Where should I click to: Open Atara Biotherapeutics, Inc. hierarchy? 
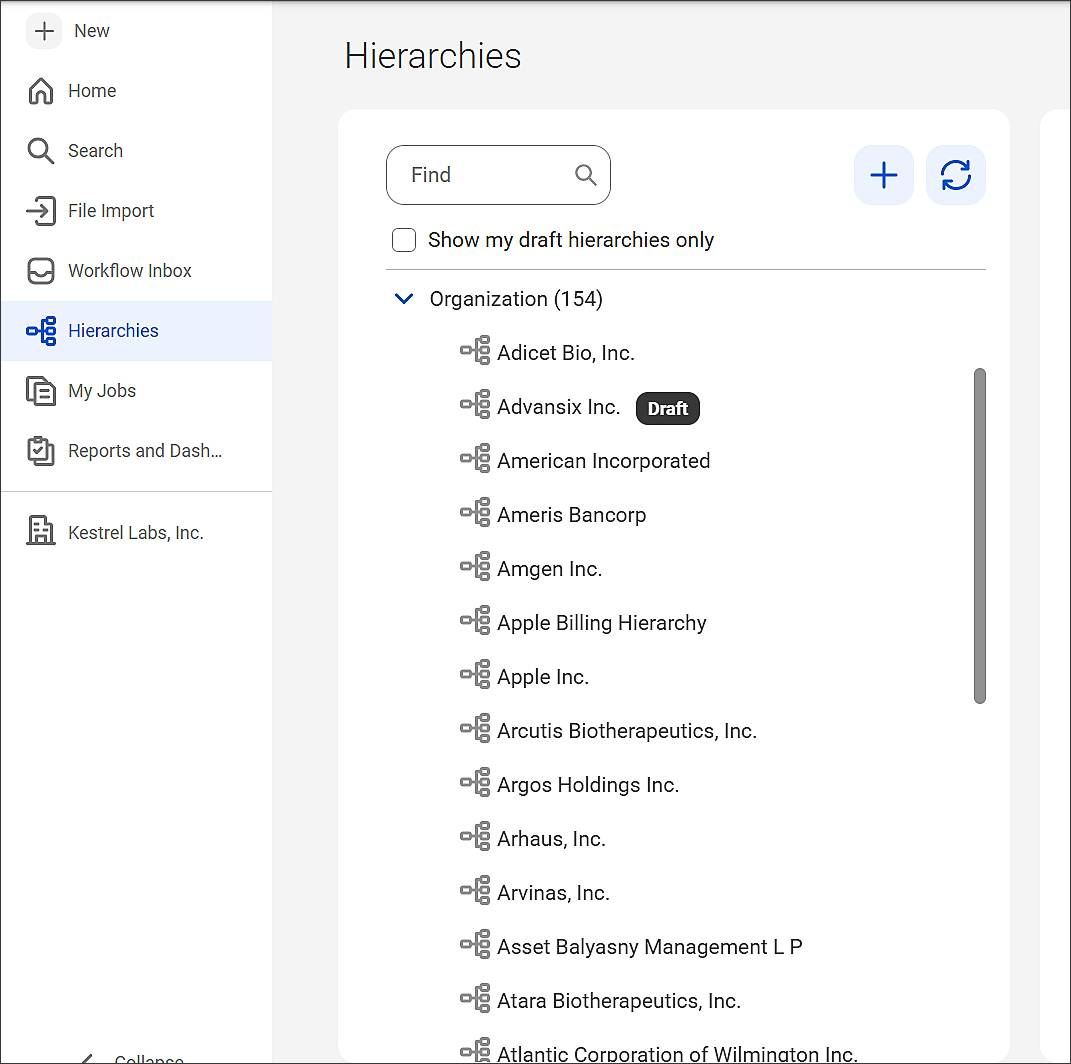click(618, 1000)
